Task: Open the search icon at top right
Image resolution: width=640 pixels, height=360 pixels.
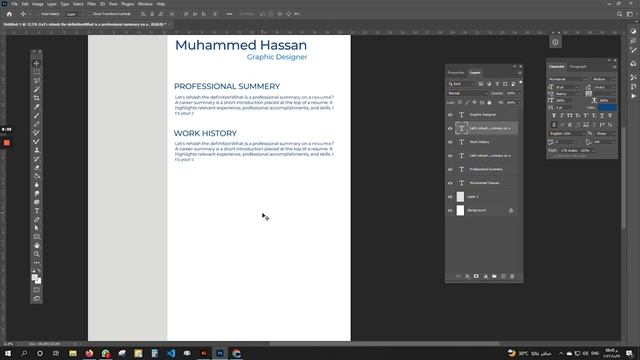Action: tap(619, 14)
